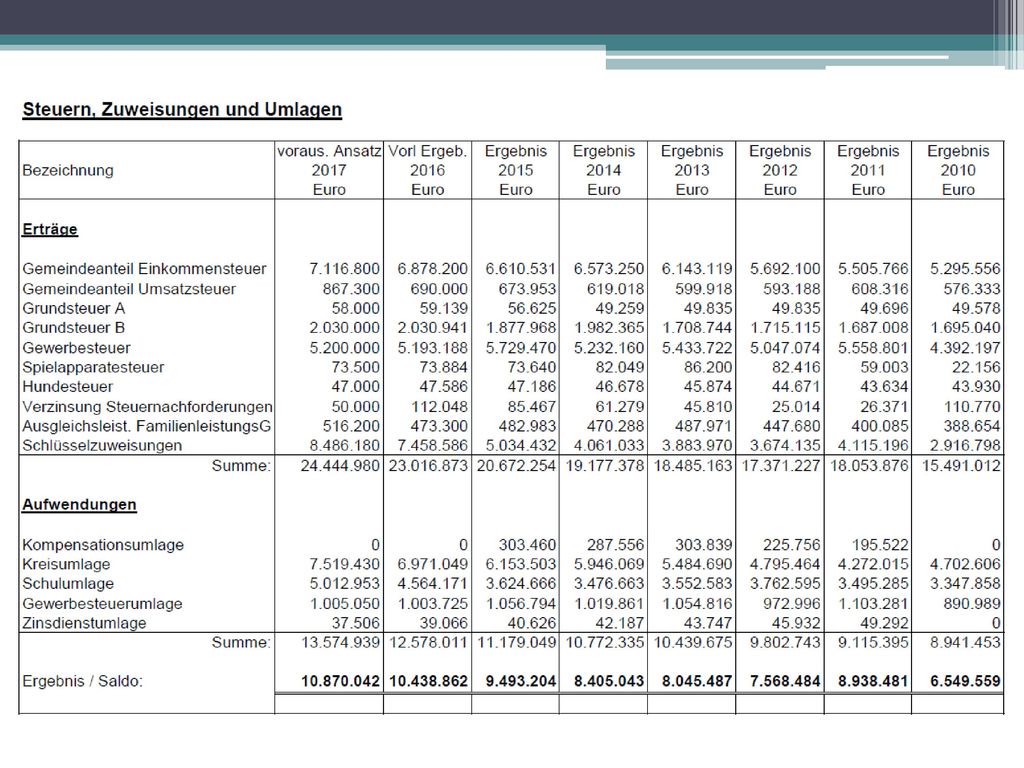Select the Saldo value 8.405.043

click(609, 681)
